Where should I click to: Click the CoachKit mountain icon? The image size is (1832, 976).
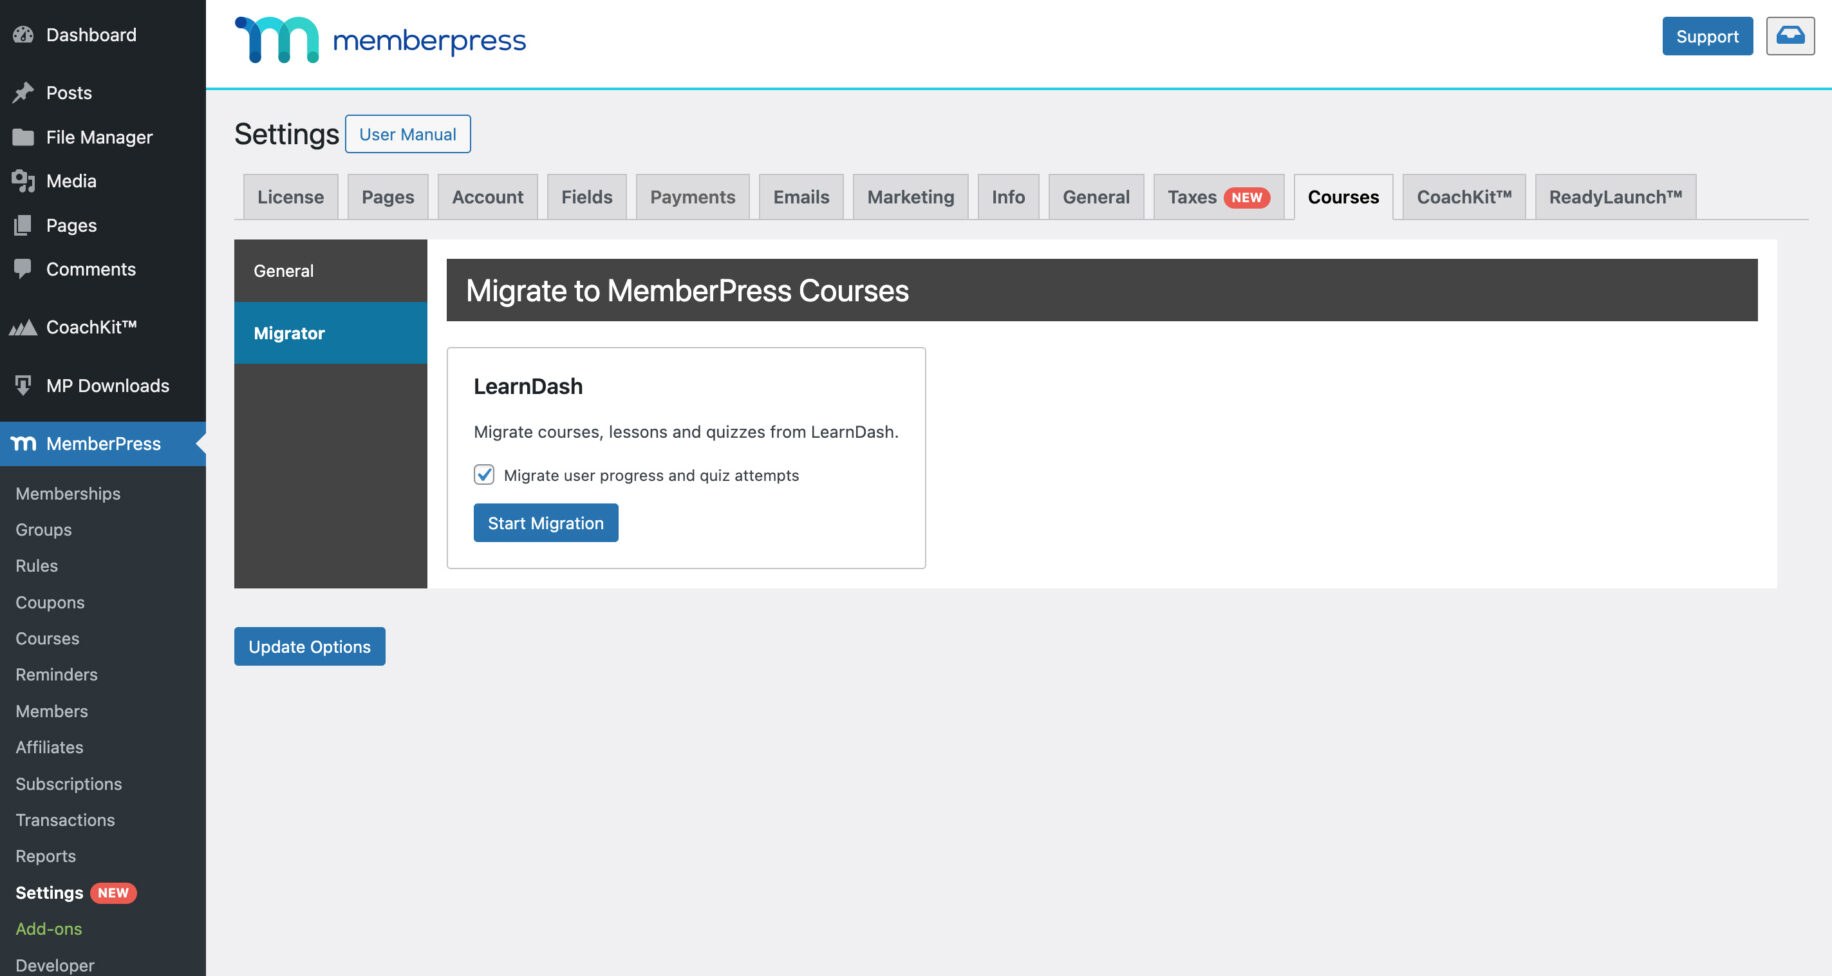pos(24,326)
